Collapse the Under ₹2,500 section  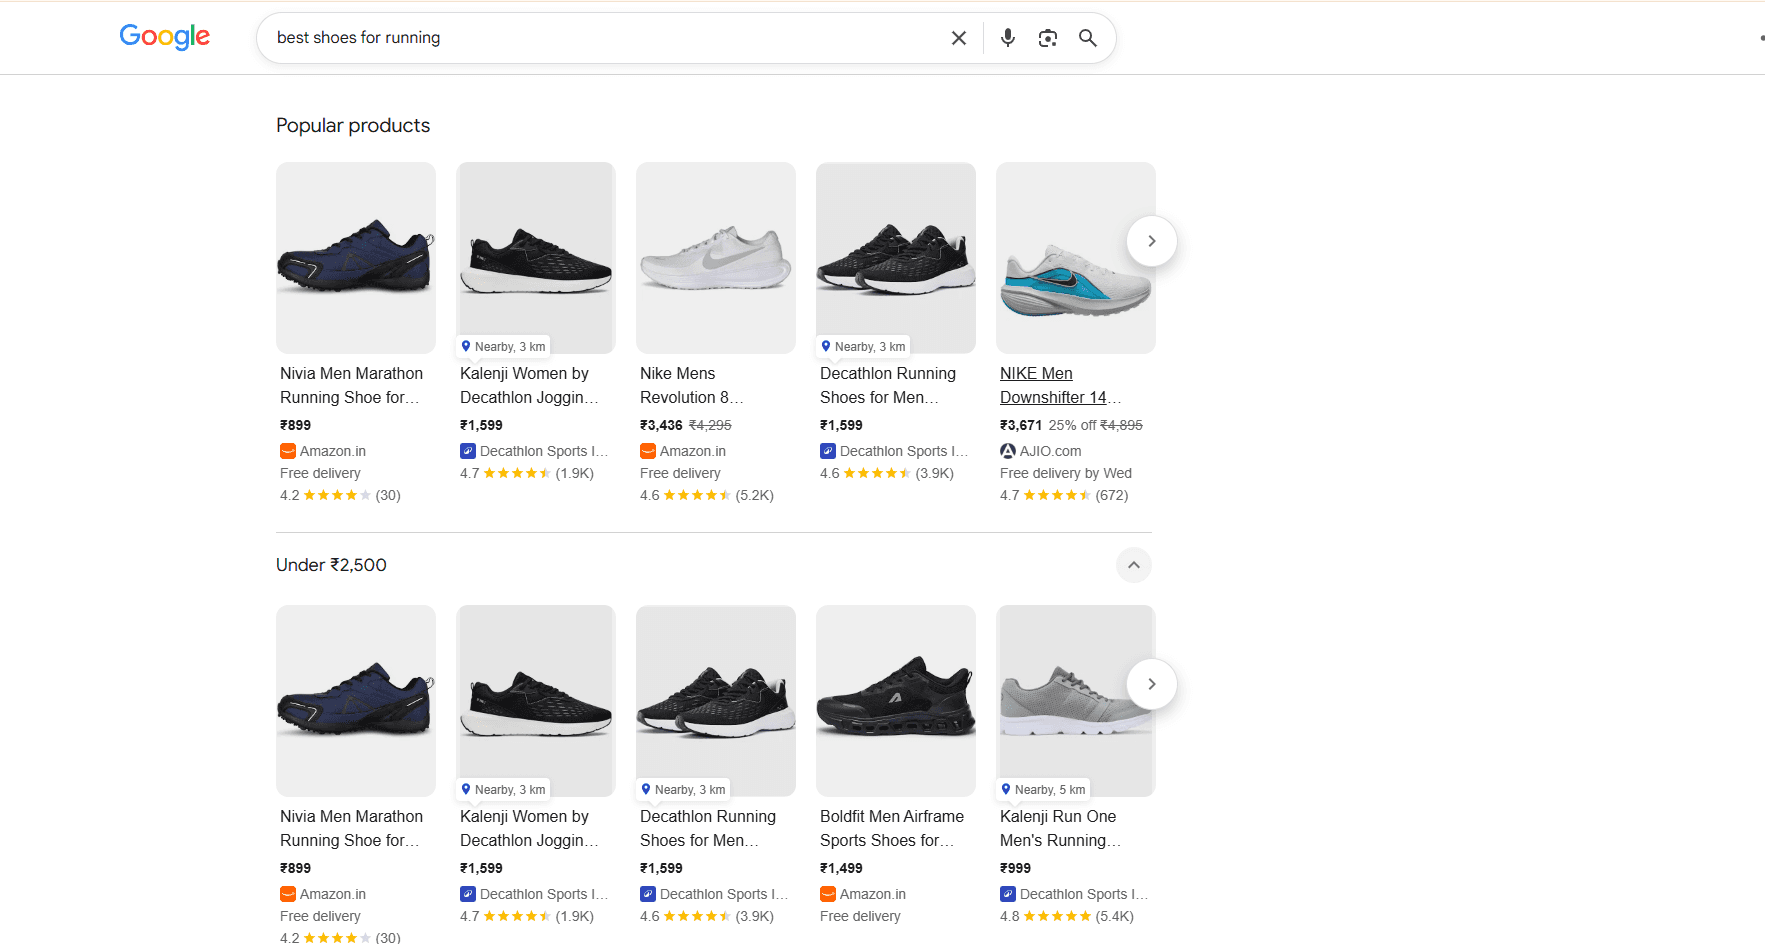(x=1134, y=565)
